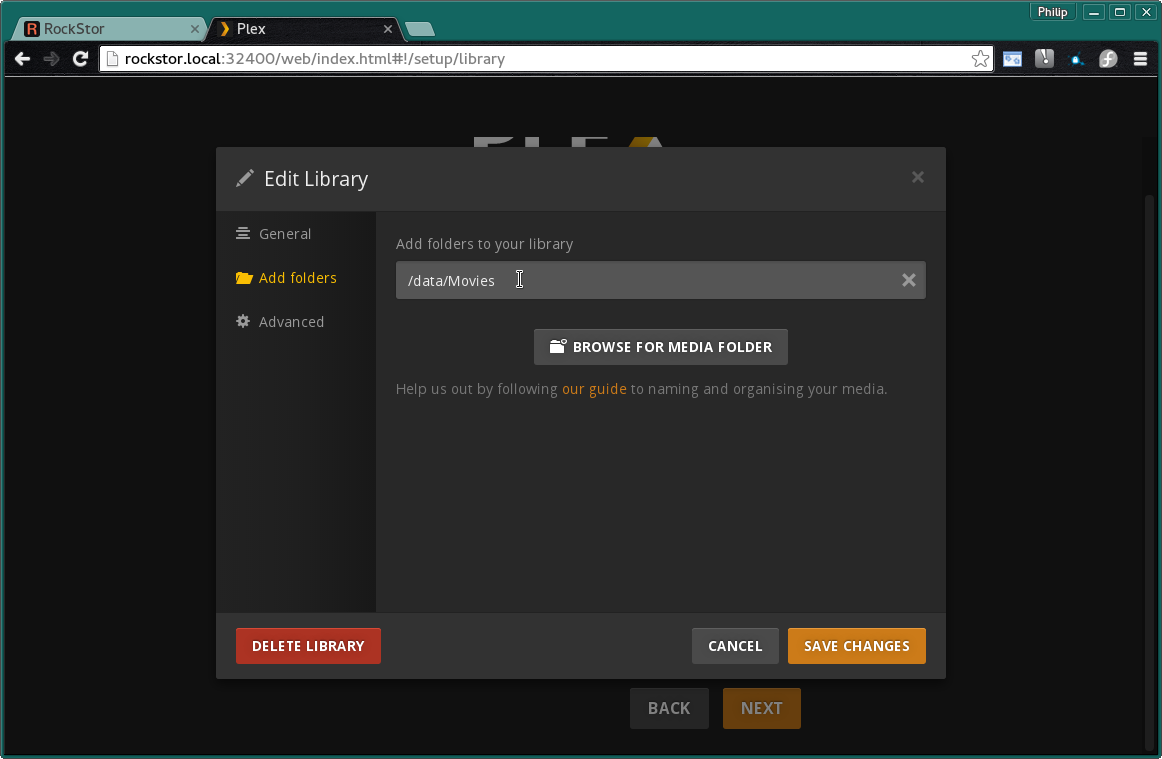
Task: Click the Back button behind the dialog
Action: pyautogui.click(x=669, y=709)
